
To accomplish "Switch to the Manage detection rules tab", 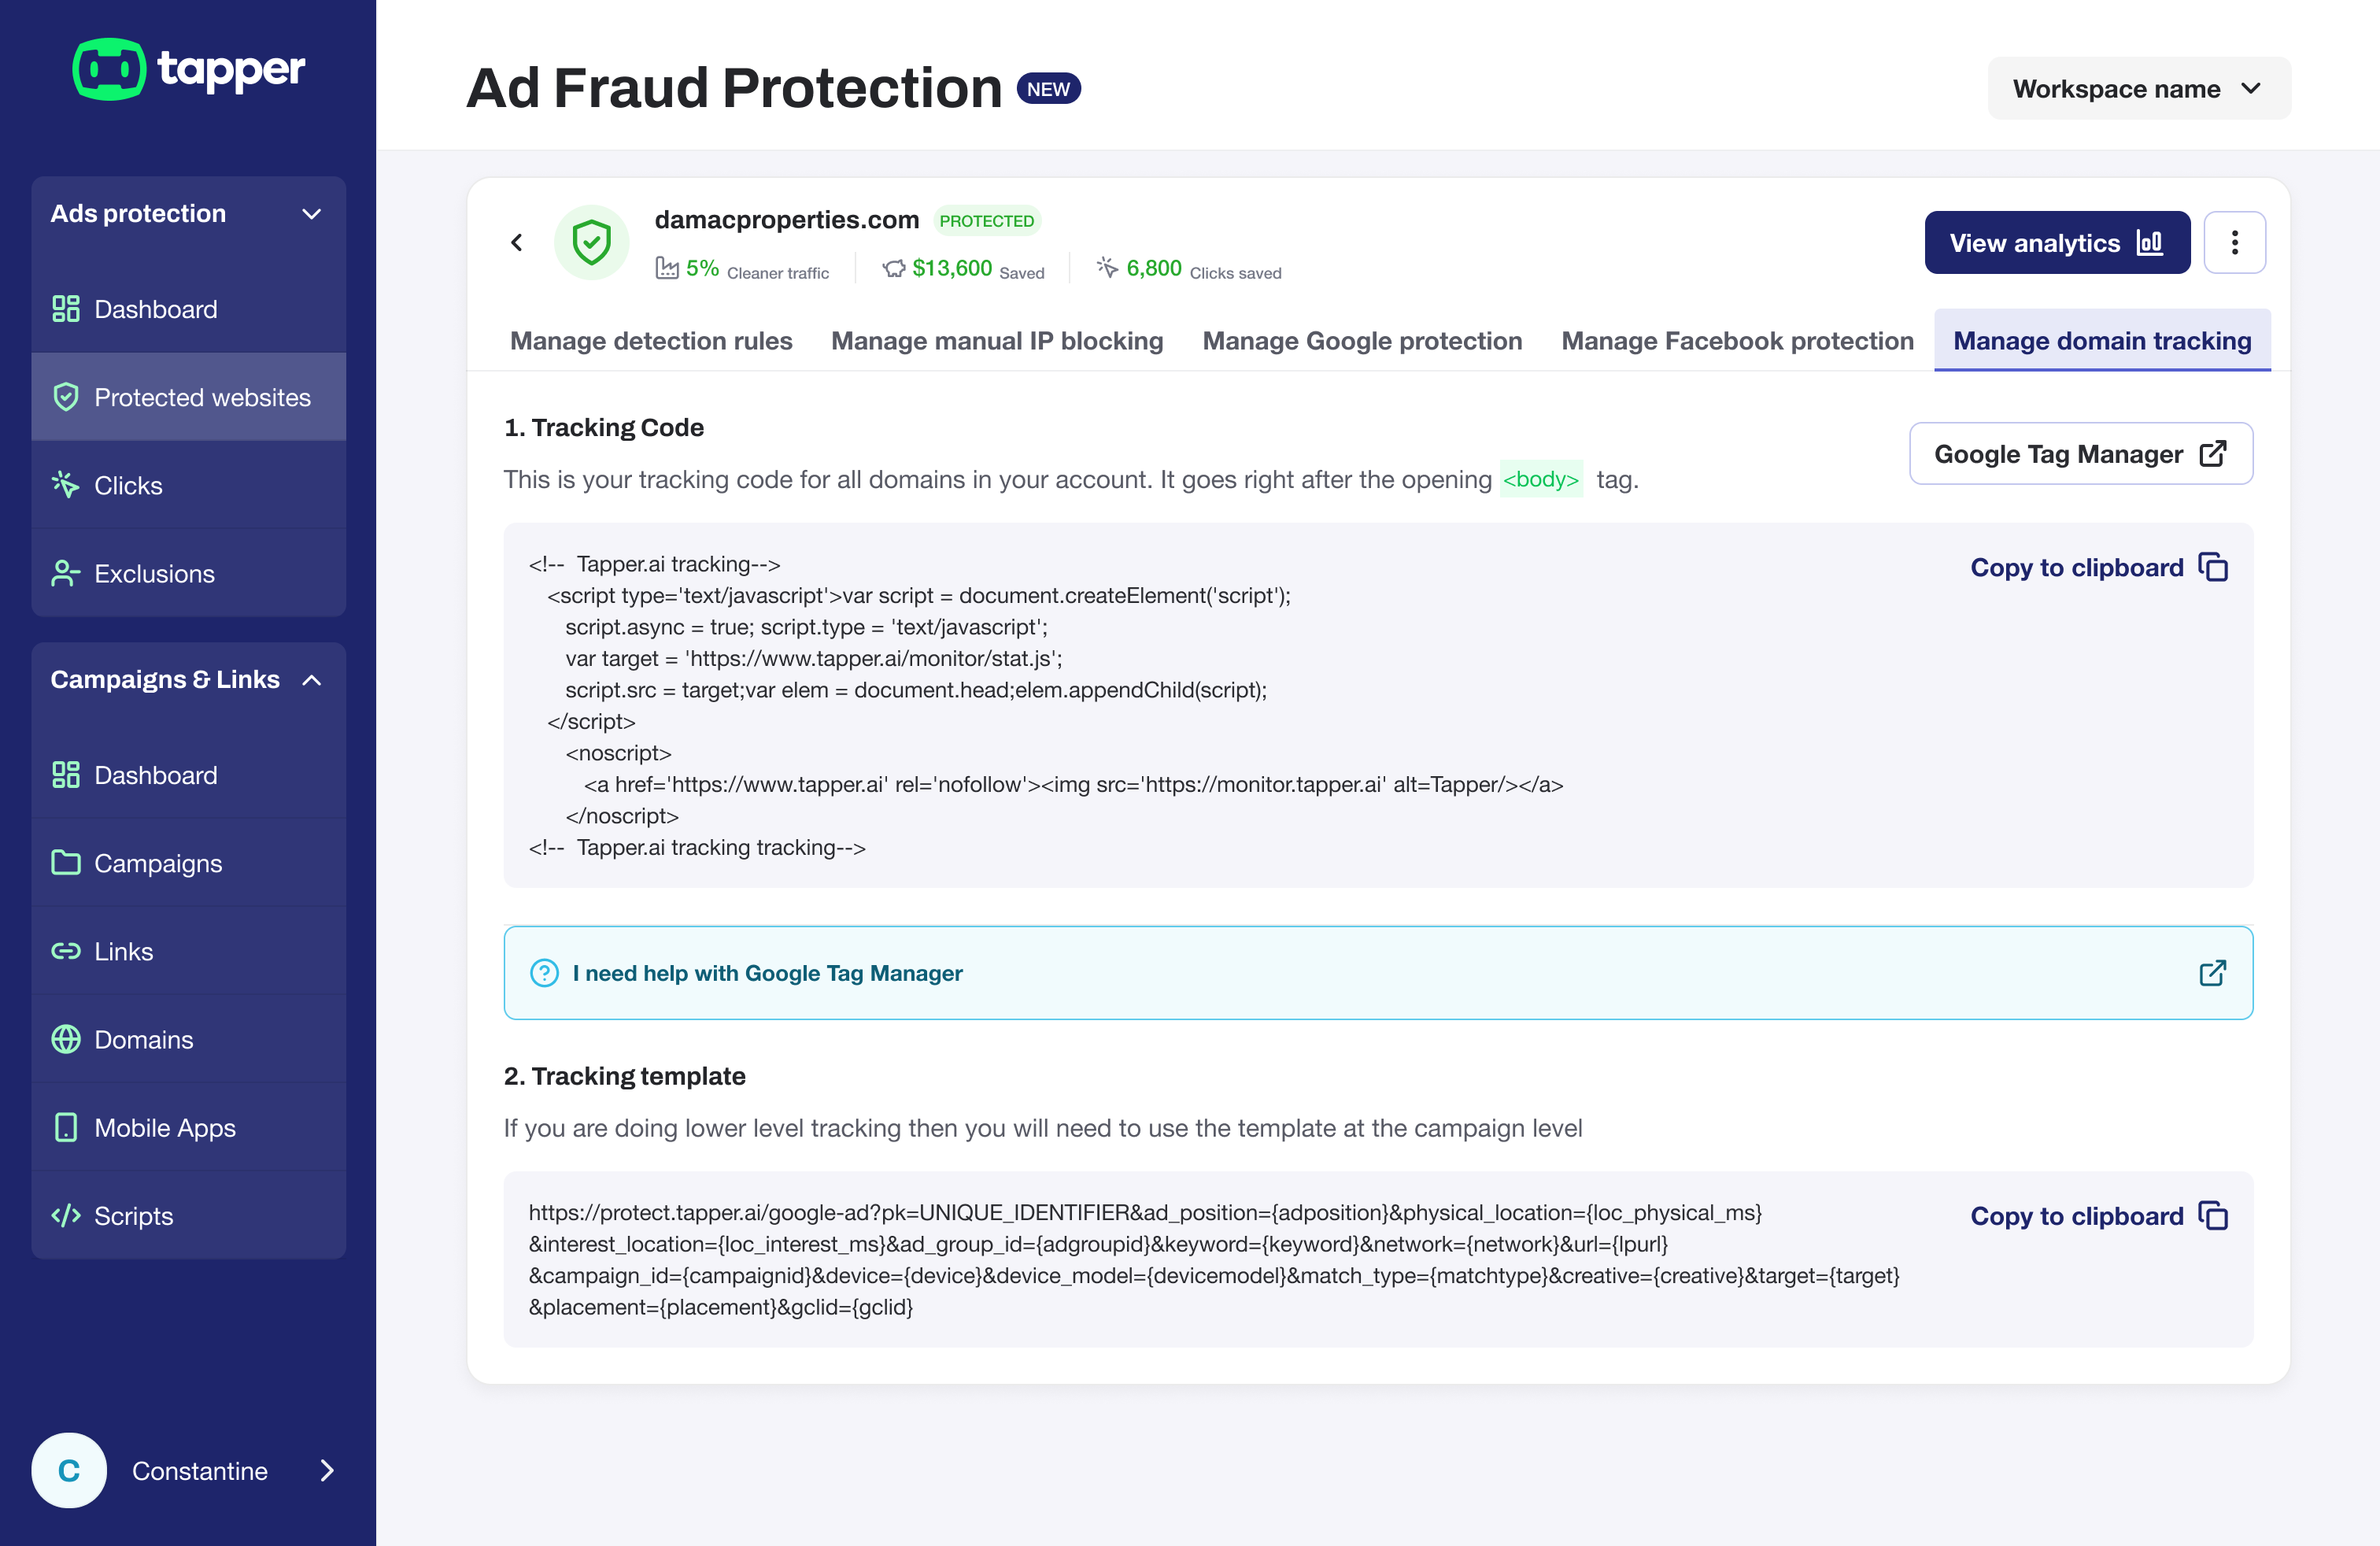I will pos(651,341).
